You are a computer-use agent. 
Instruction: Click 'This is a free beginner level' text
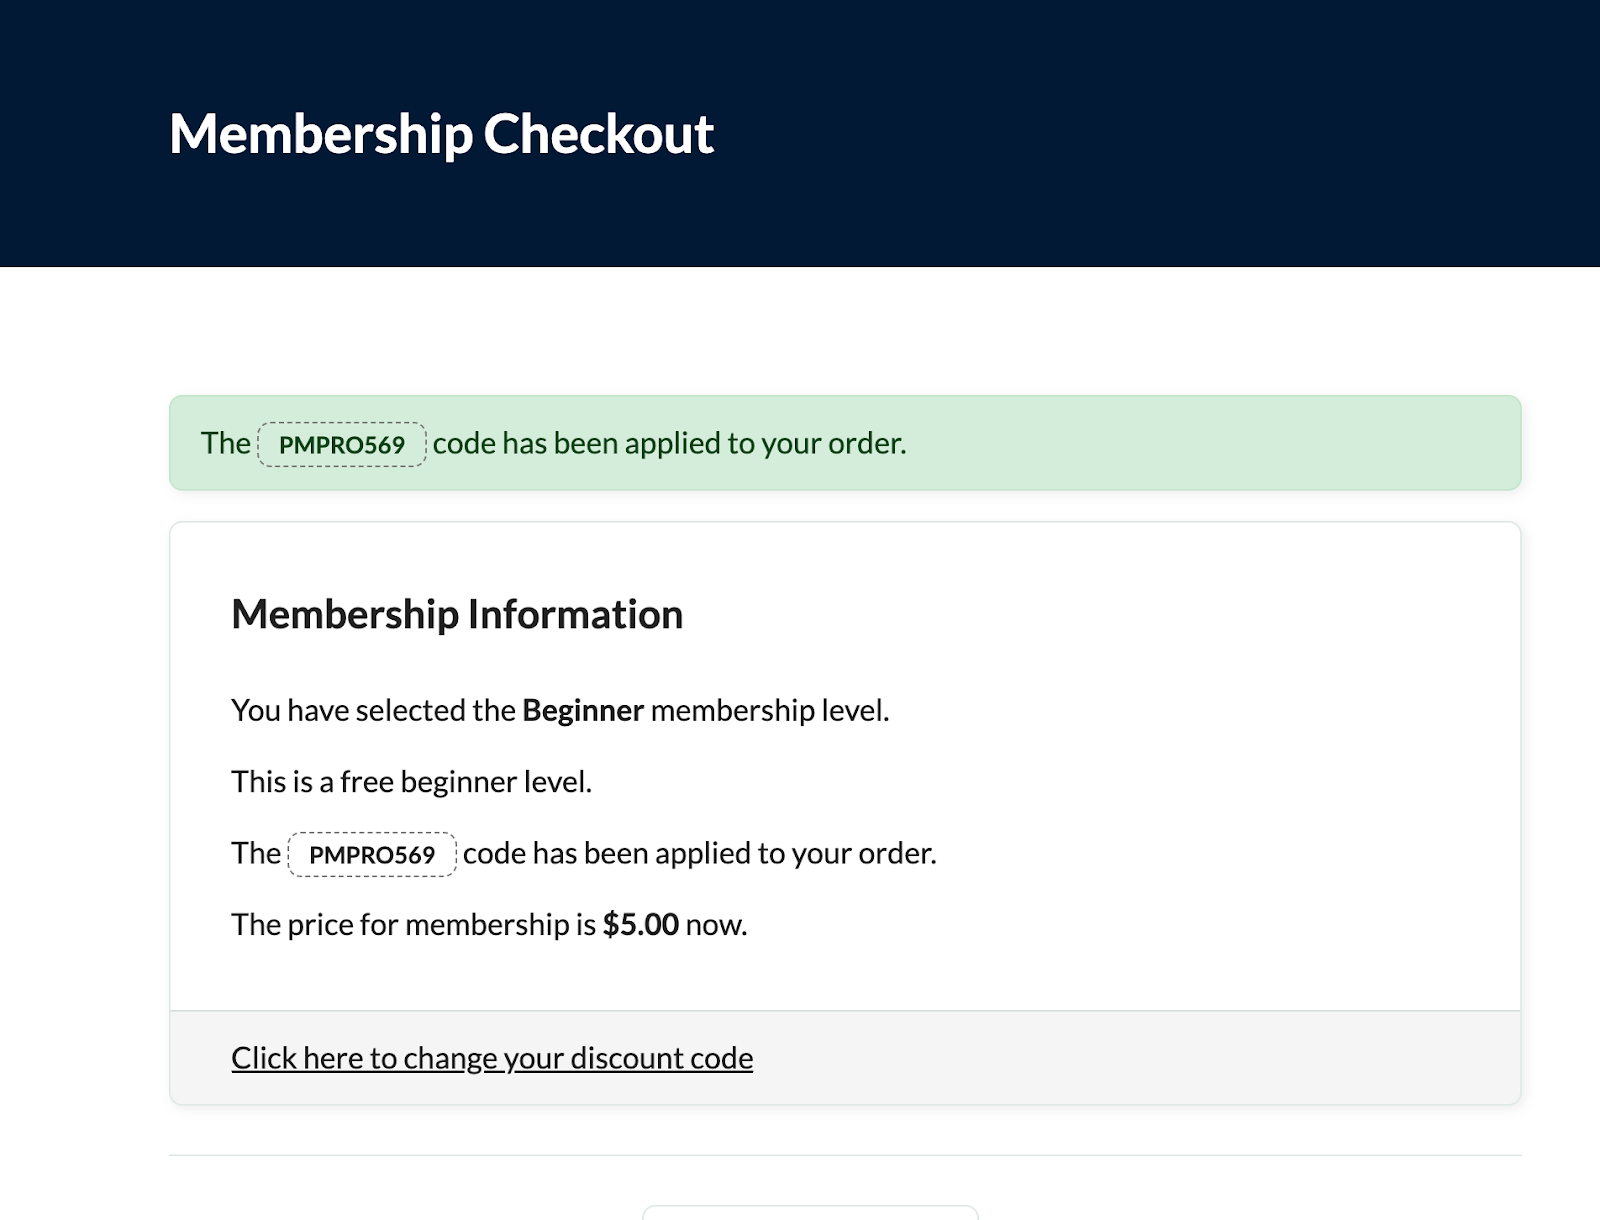[412, 781]
